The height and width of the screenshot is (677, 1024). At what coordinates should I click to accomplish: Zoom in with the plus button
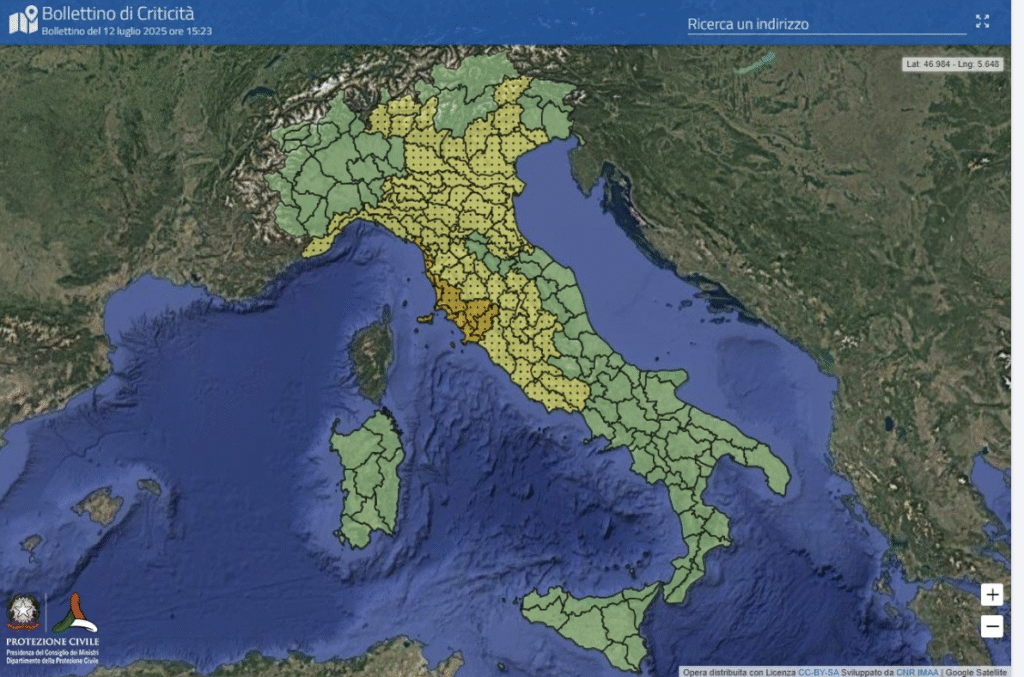coord(991,595)
